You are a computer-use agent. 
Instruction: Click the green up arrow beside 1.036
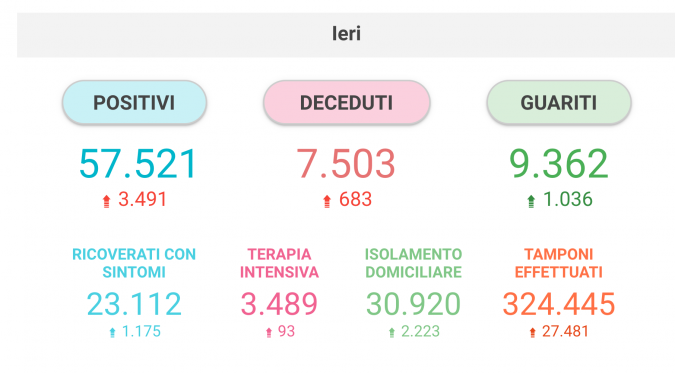pos(531,201)
